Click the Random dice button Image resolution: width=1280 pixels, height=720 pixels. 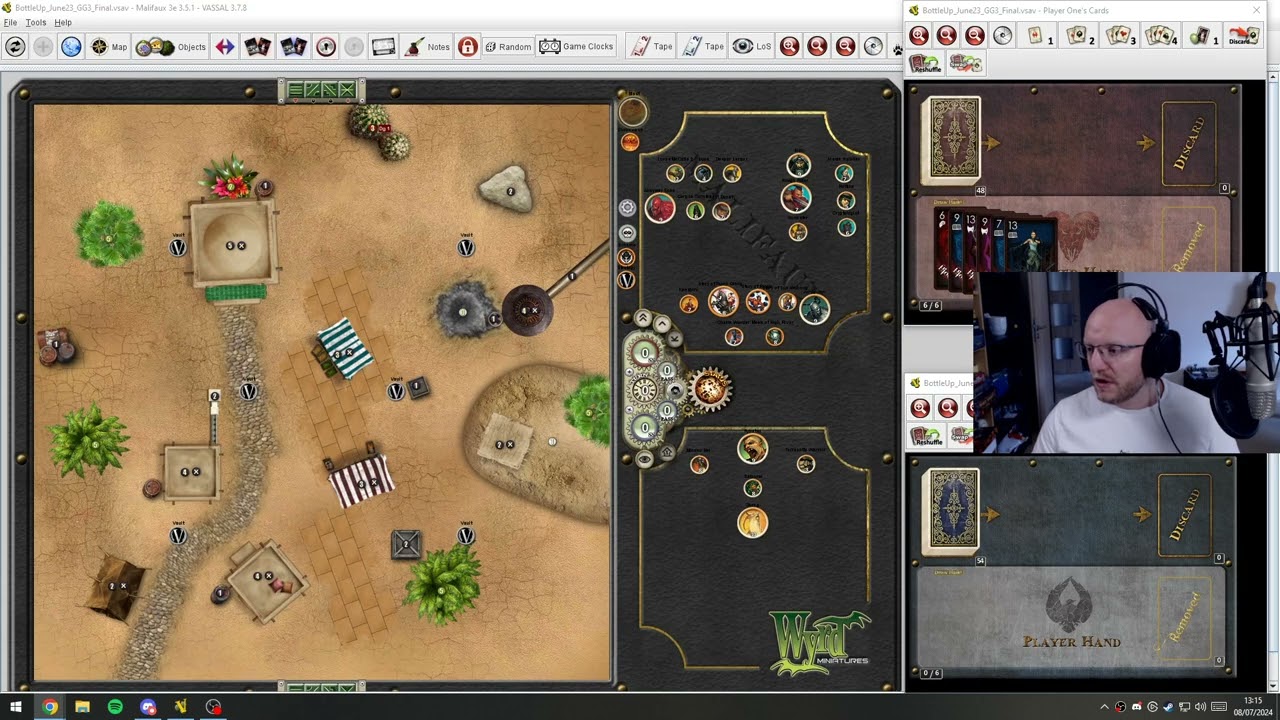coord(507,46)
